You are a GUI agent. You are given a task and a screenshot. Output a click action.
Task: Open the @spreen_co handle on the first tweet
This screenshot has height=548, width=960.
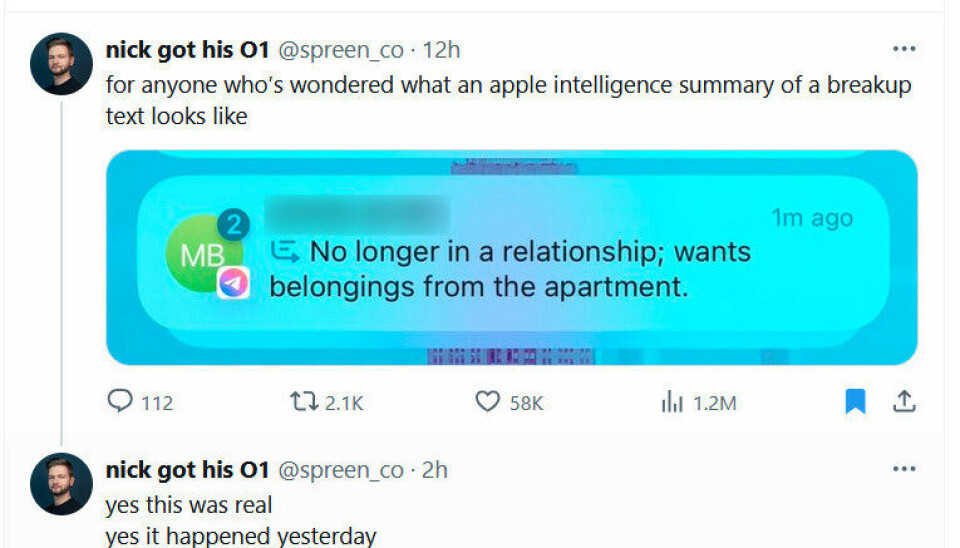(340, 50)
